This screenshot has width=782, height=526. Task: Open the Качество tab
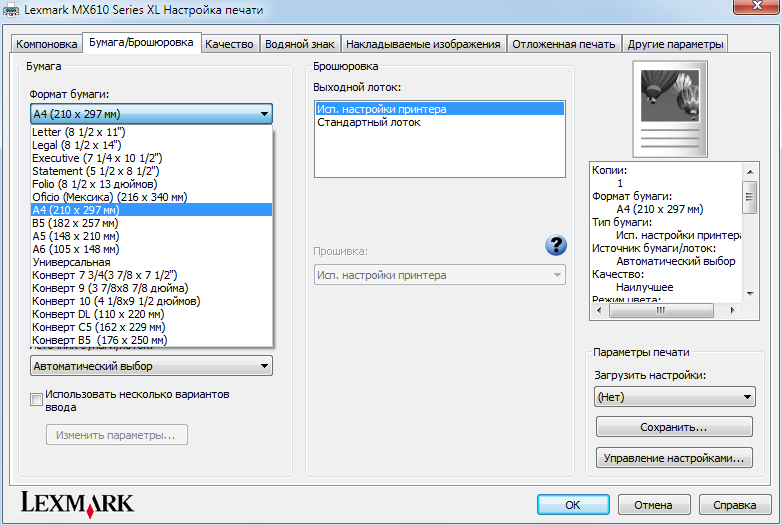coord(229,44)
